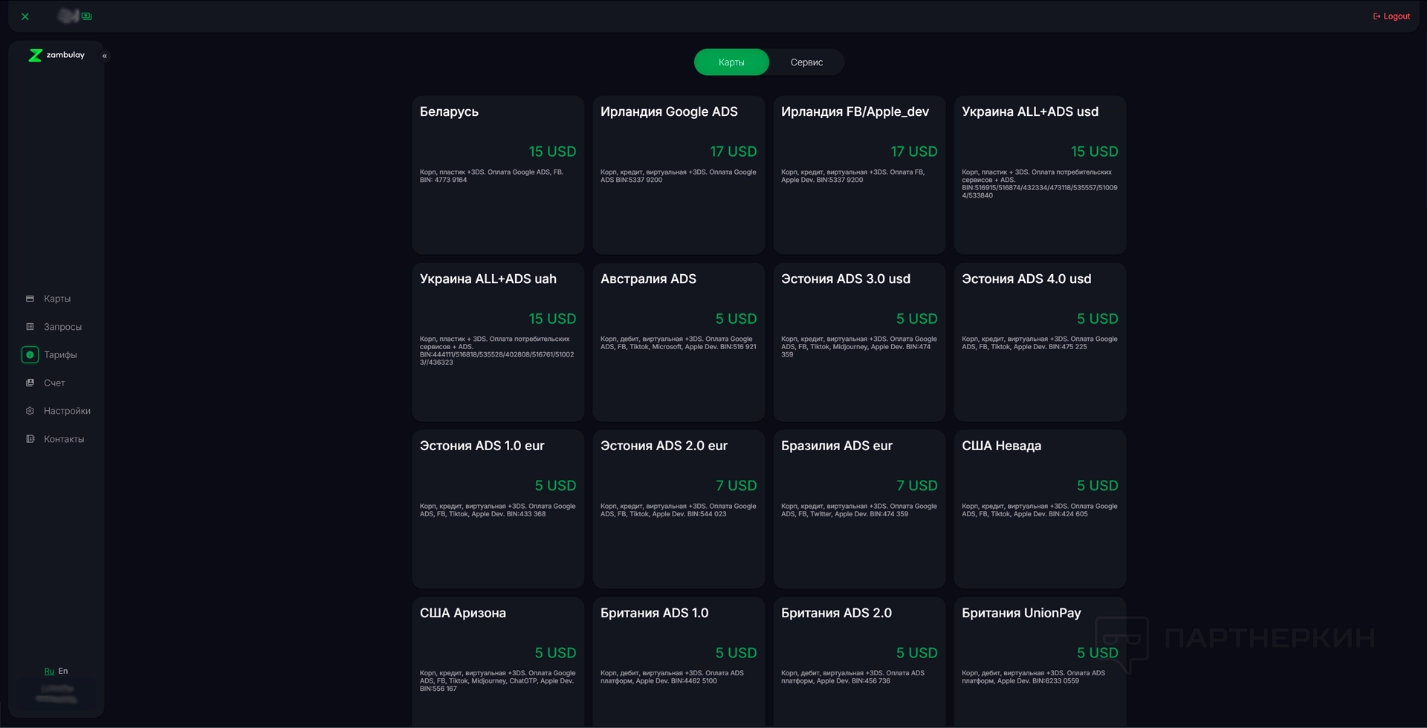Click the Счет icon in the sidebar
1427x728 pixels.
(x=30, y=383)
